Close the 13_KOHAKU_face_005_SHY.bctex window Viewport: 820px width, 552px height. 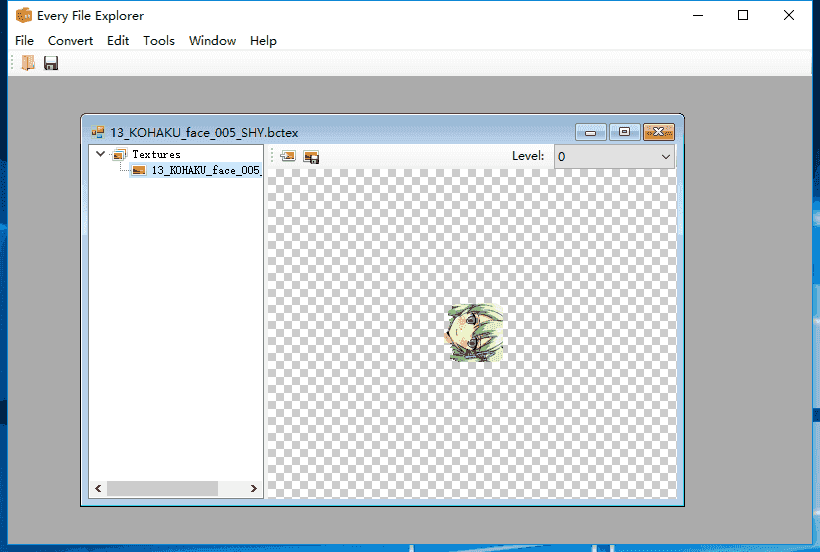coord(658,132)
